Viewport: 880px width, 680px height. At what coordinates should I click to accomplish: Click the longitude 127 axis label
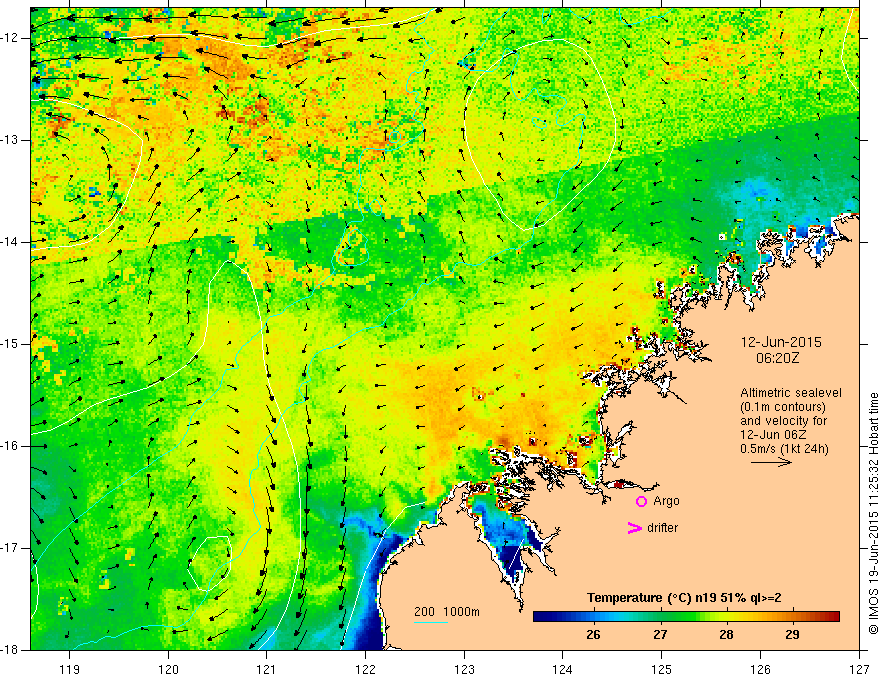coord(859,669)
